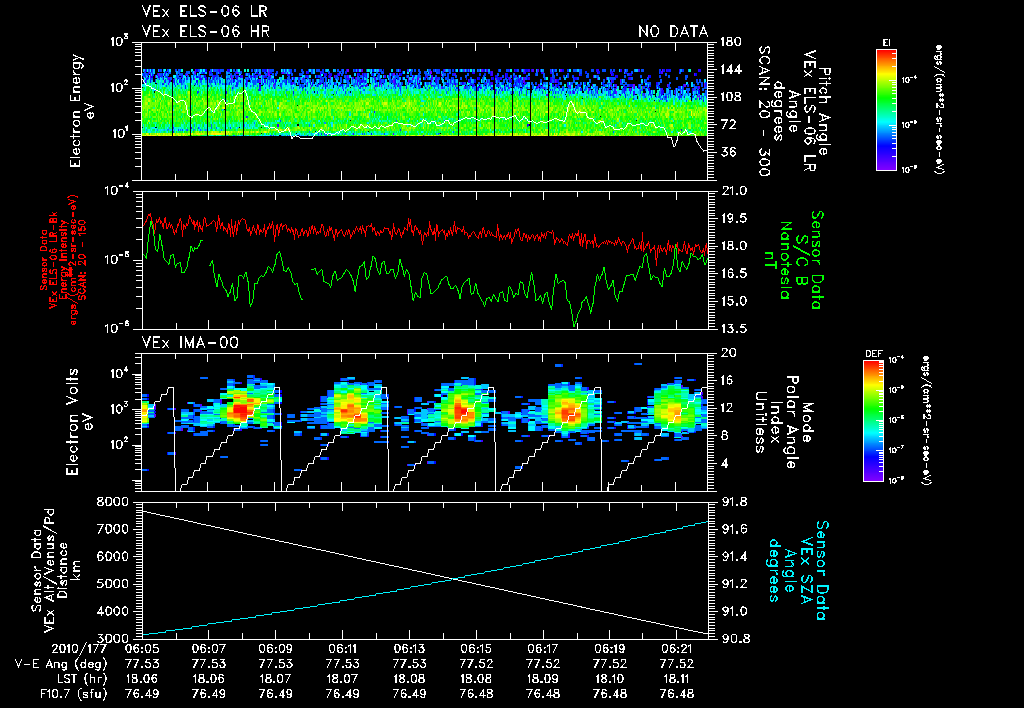Click the cyan 'VEx SZA Angle degrees' label
Viewport: 1024px width, 708px height.
click(790, 570)
